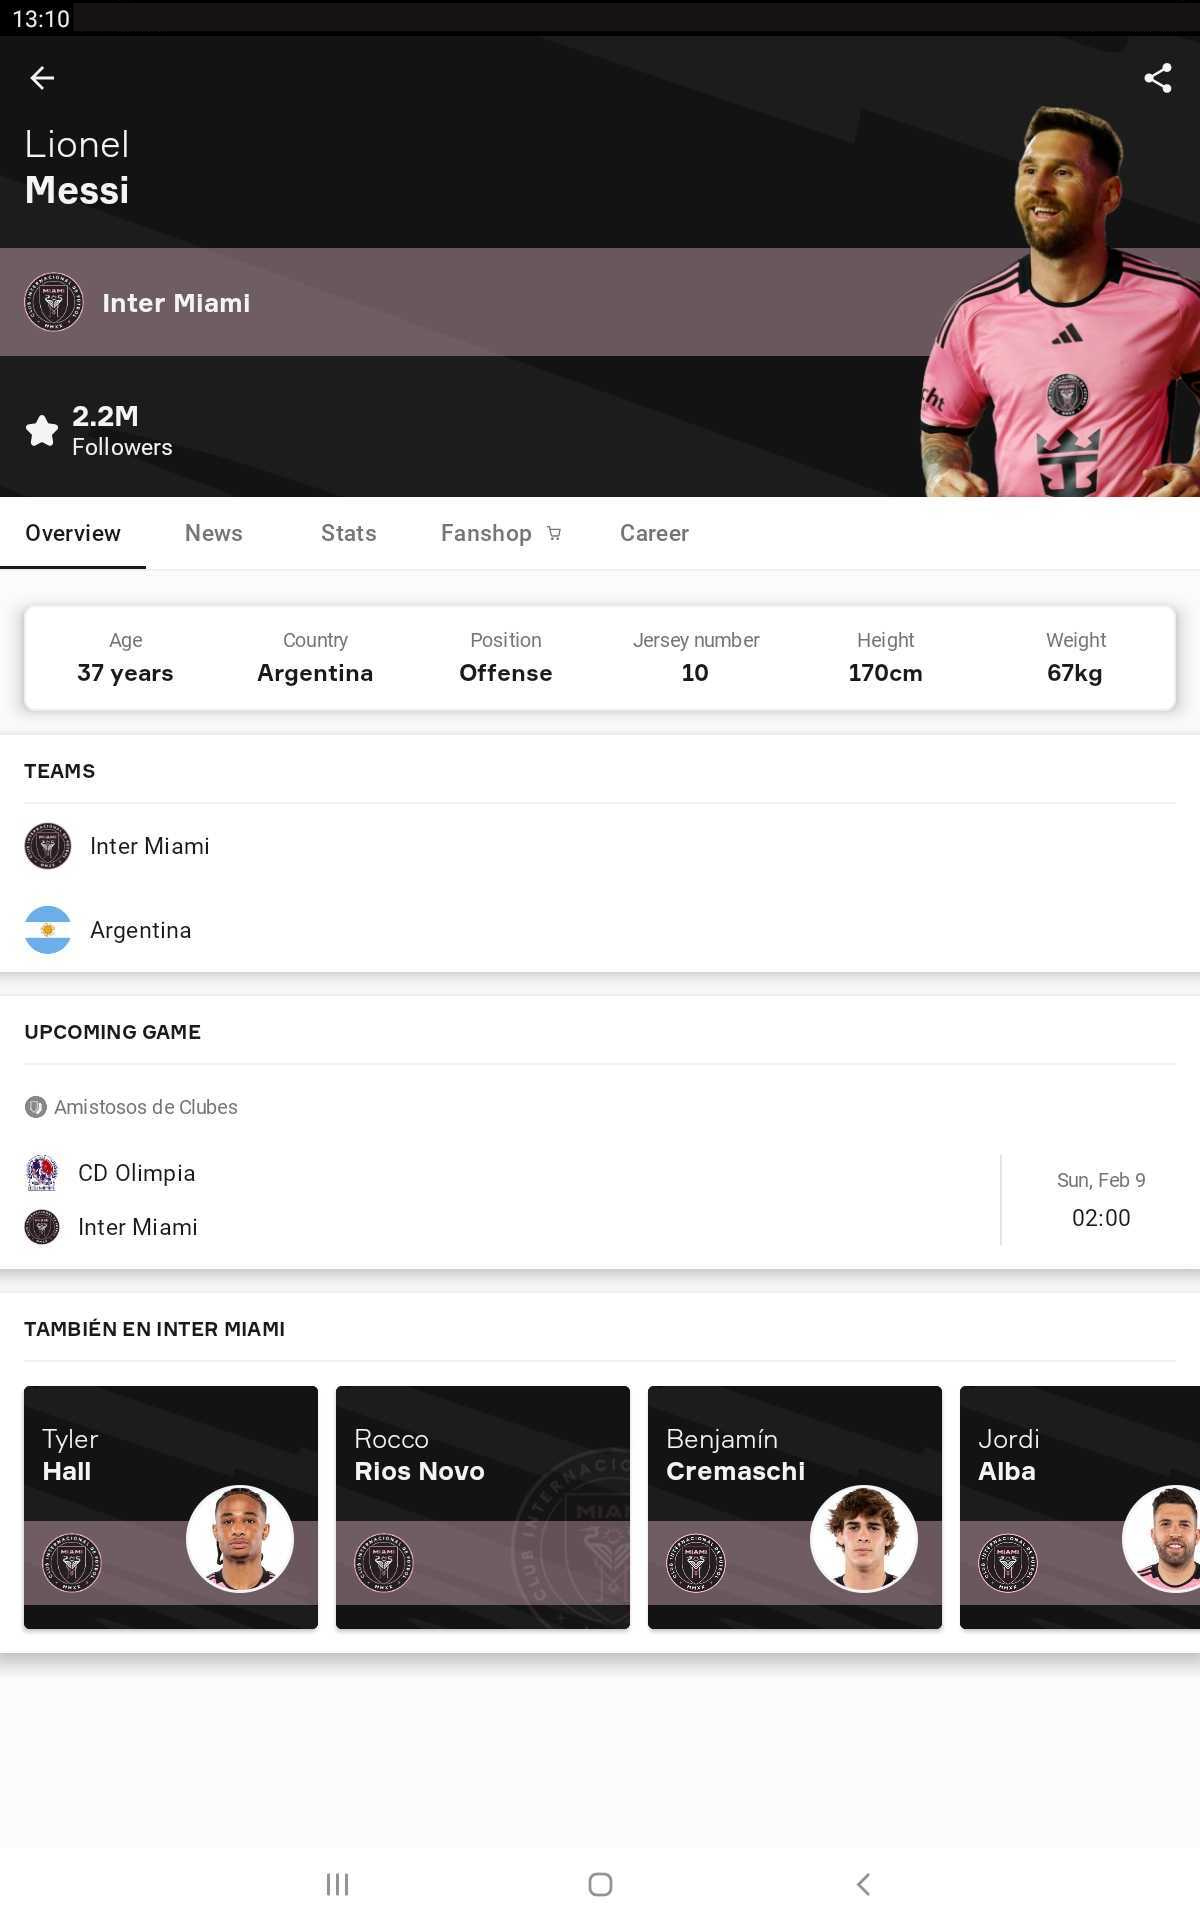Screen dimensions: 1200x1920
Task: Tap the back arrow icon
Action: [x=42, y=78]
